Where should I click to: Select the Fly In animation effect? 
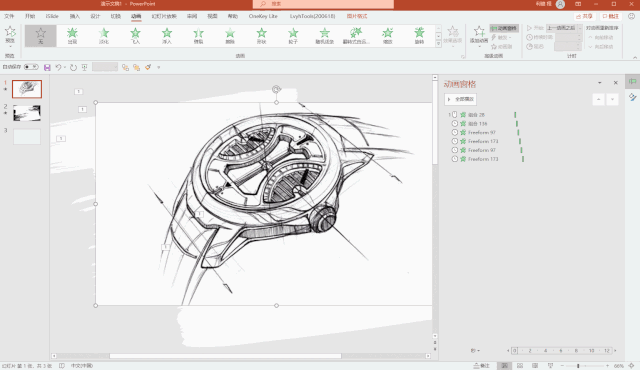pyautogui.click(x=135, y=35)
